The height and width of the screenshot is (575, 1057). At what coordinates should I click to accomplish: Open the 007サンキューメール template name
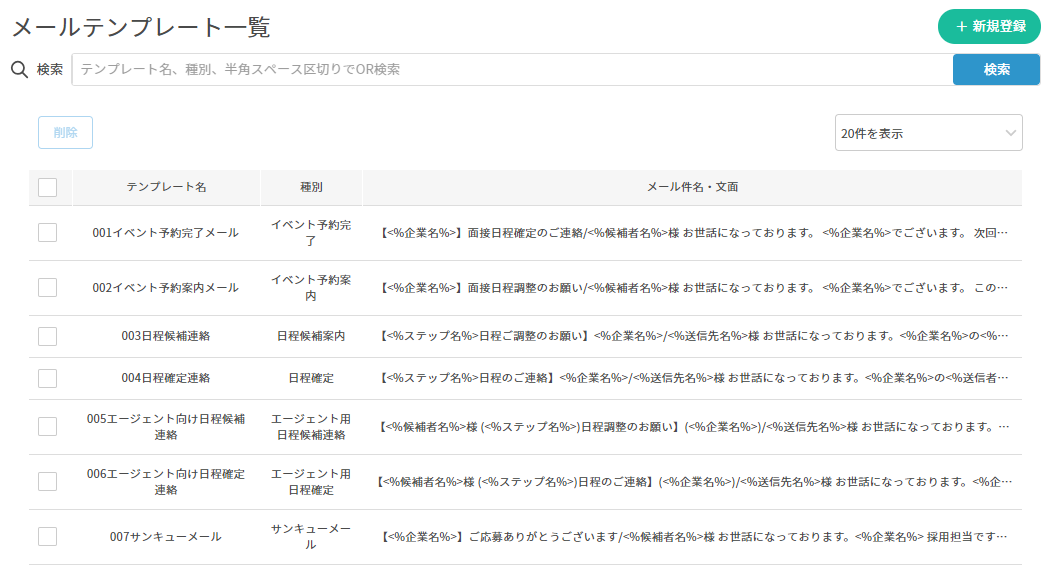pos(166,537)
